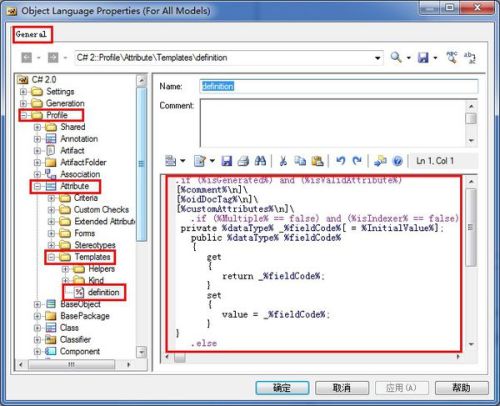
Task: Click the code editor vertical scrollbar
Action: point(471,263)
